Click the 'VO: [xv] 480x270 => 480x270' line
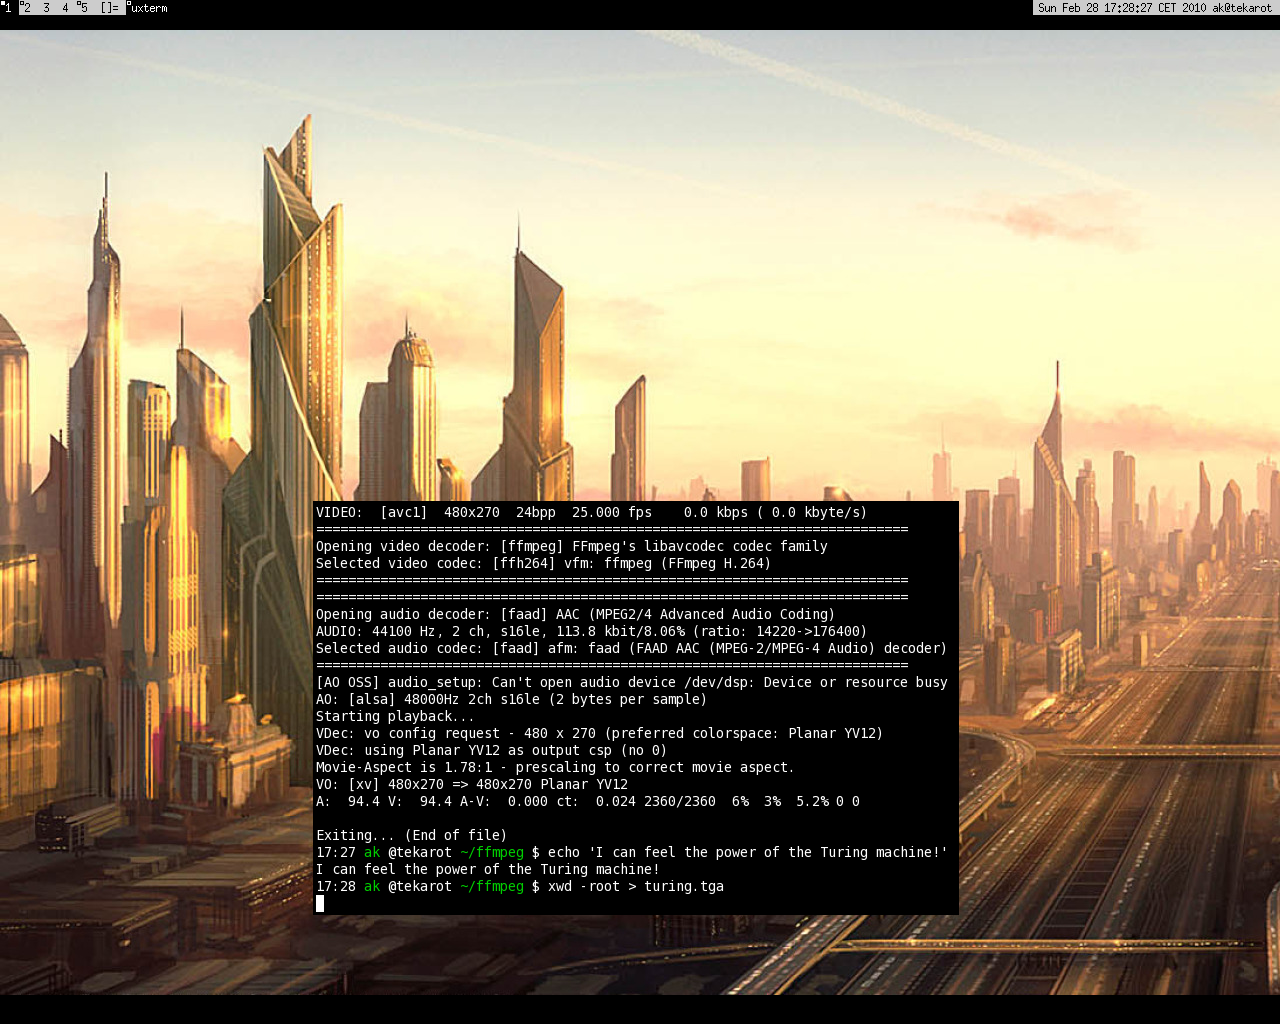1280x1024 pixels. [x=472, y=784]
